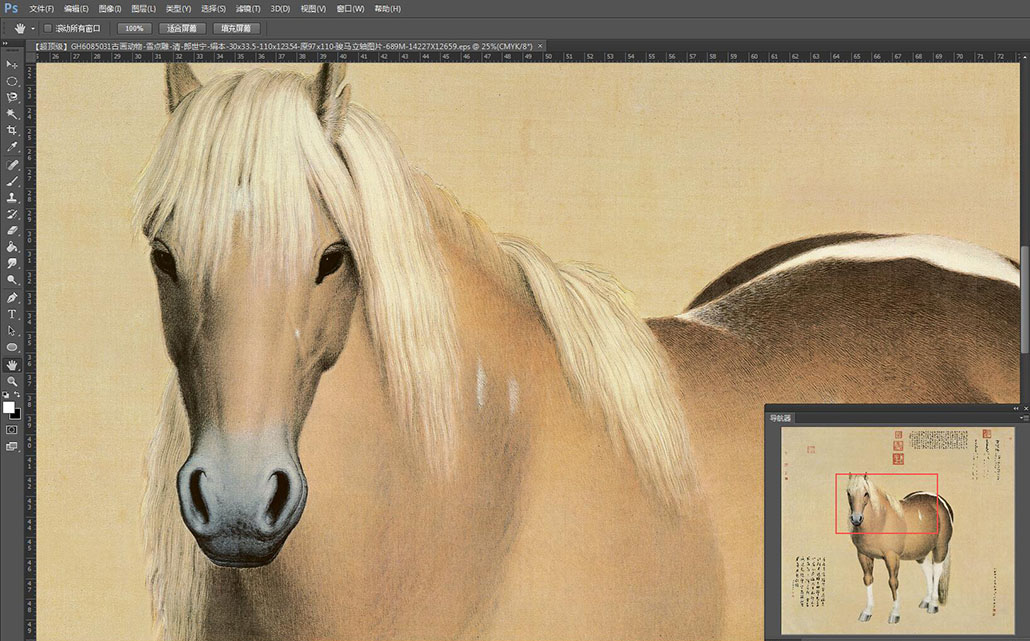The height and width of the screenshot is (641, 1030).
Task: Open the 视图(V) menu
Action: coord(313,9)
